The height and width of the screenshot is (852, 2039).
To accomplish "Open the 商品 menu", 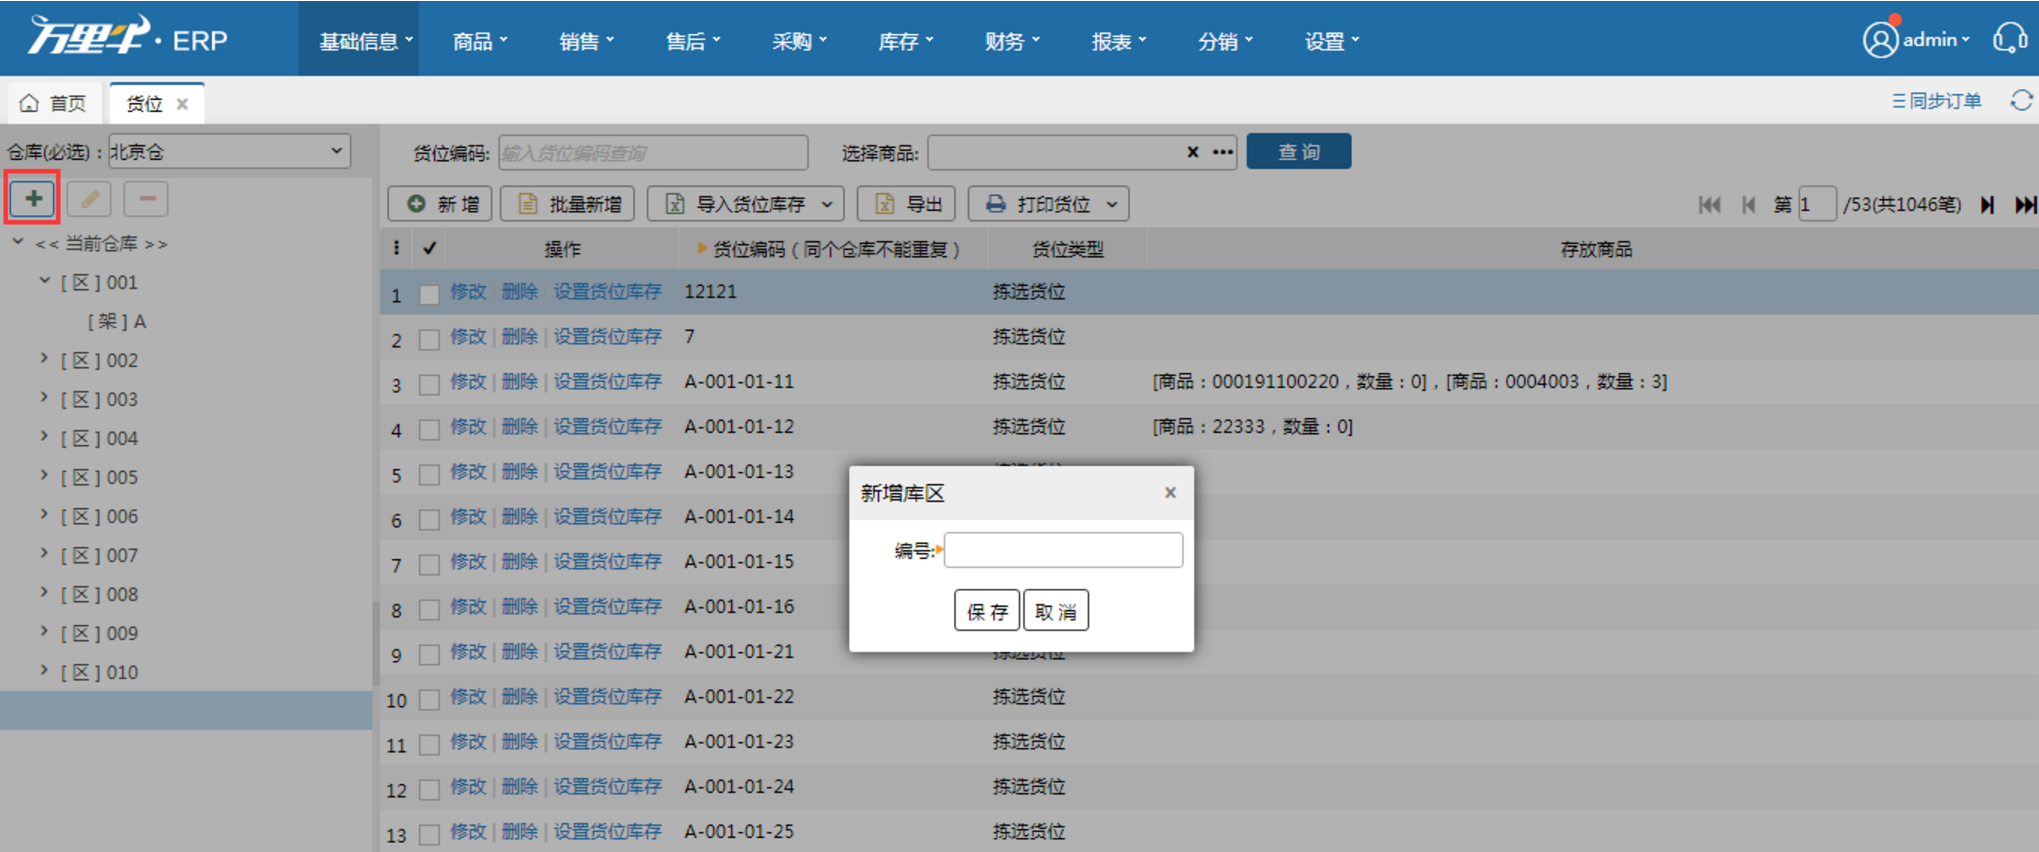I will pos(480,41).
